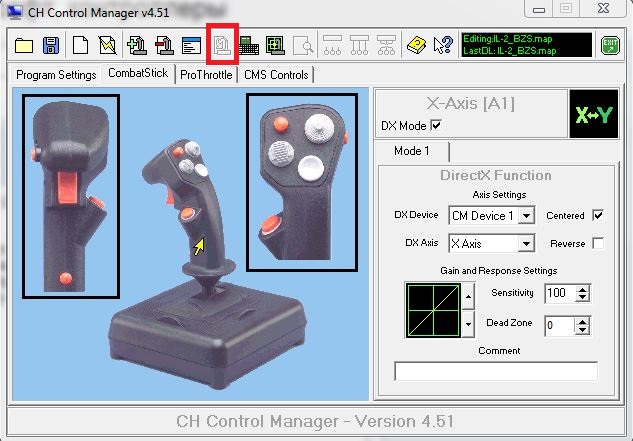Viewport: 633px width, 441px height.
Task: Click the response curve down arrow
Action: click(x=468, y=324)
